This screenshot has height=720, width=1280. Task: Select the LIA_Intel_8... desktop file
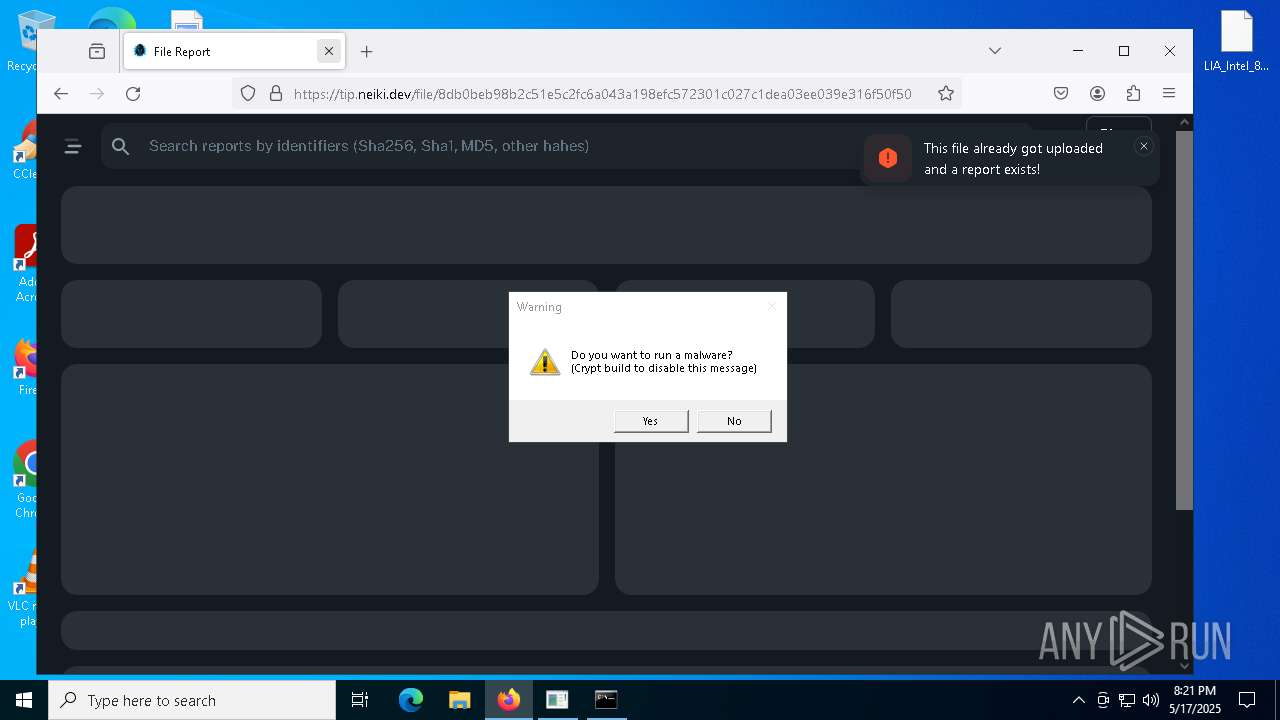(x=1237, y=41)
